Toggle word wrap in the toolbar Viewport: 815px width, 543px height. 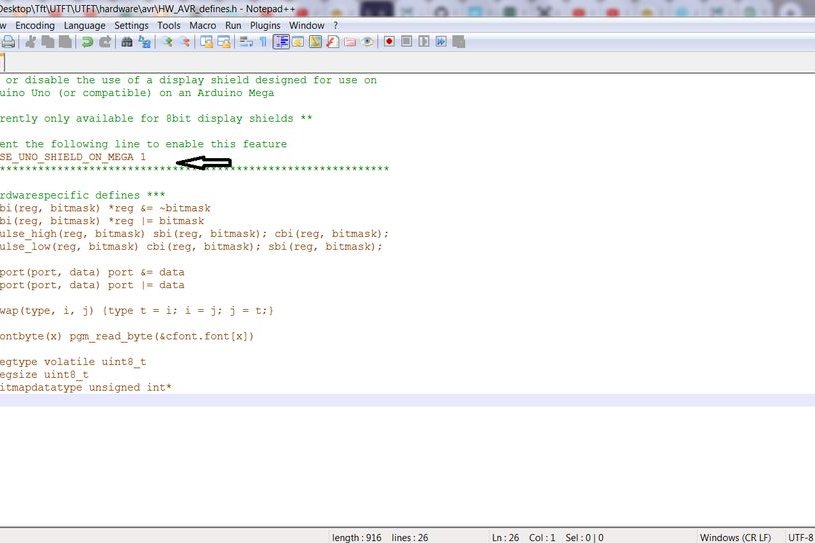(246, 42)
